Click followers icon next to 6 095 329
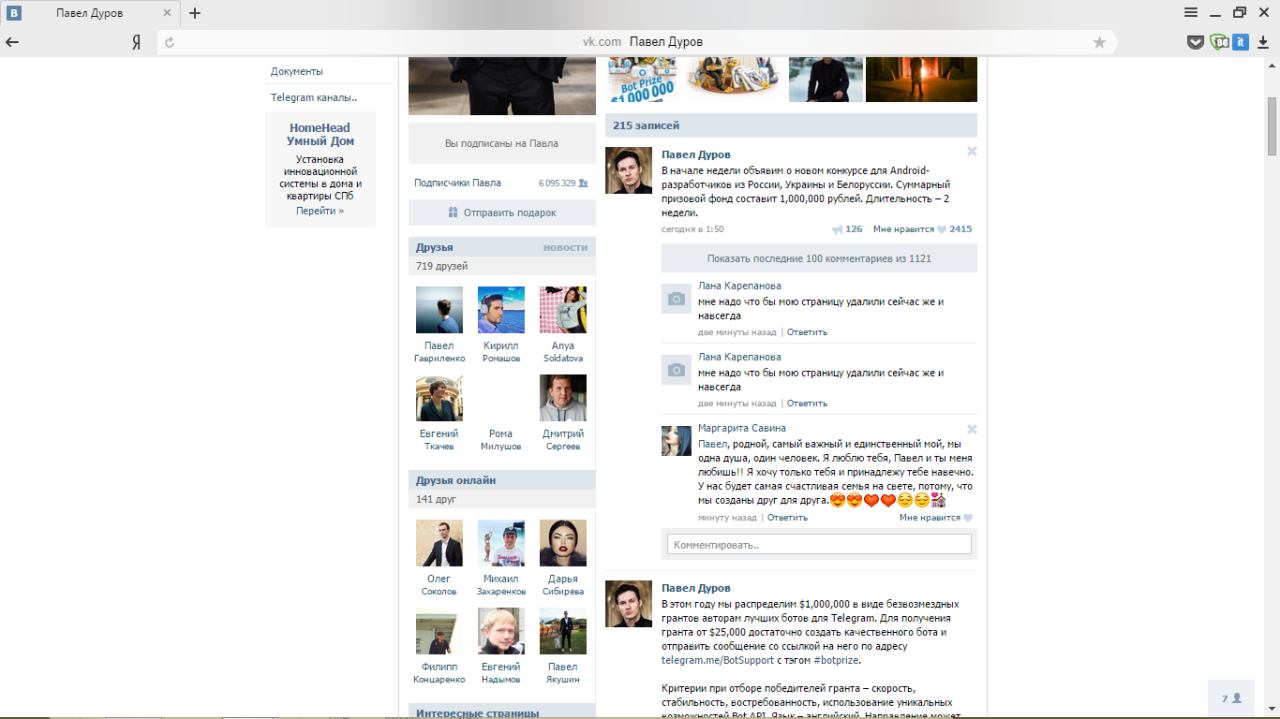1280x719 pixels. tap(583, 183)
